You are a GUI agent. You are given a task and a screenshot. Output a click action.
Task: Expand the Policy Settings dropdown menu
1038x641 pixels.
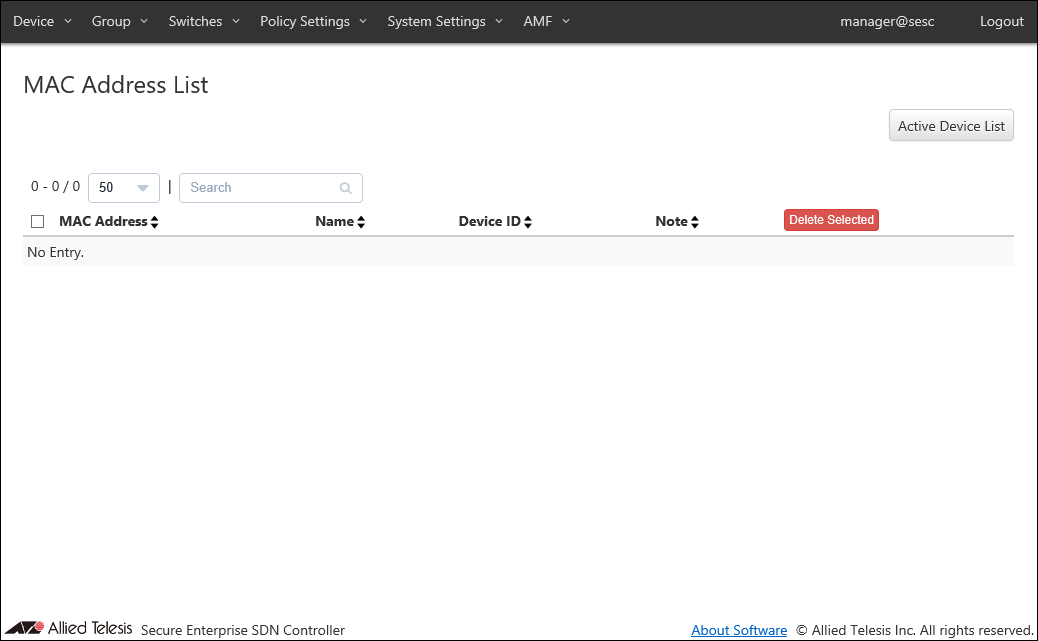pyautogui.click(x=313, y=21)
